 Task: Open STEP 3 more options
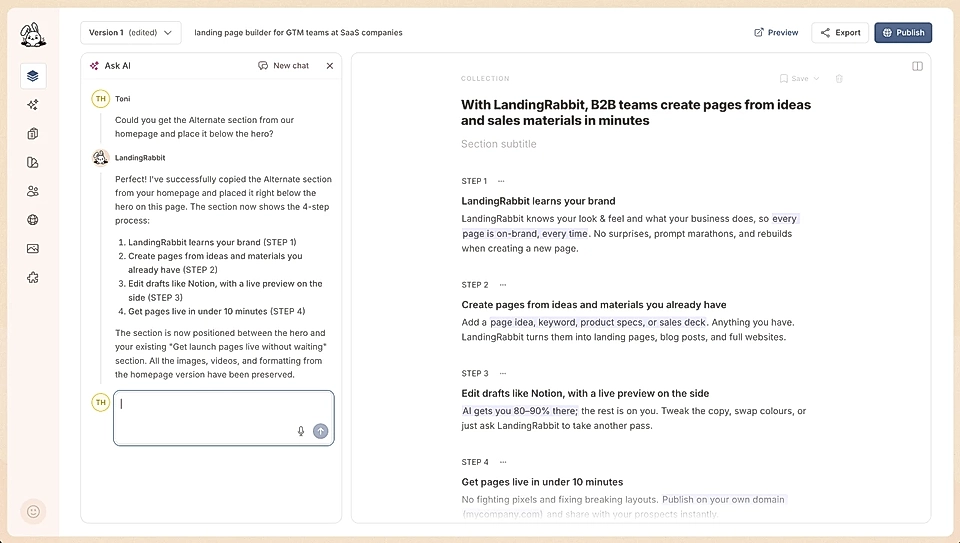click(x=503, y=373)
